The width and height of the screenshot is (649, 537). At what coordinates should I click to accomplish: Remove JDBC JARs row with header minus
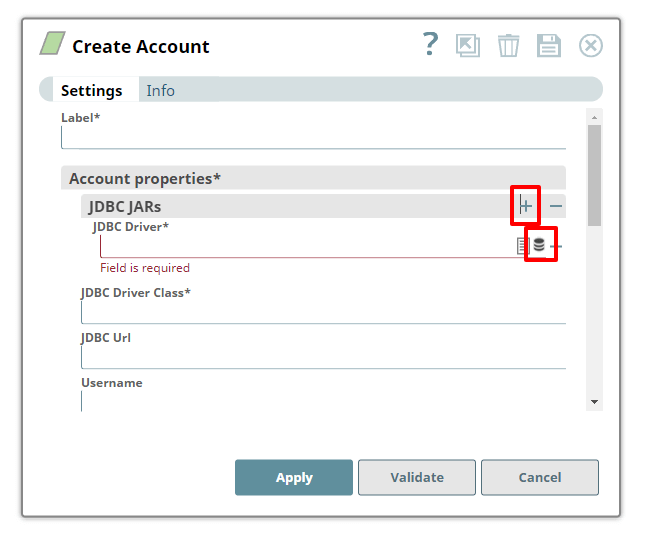point(556,206)
